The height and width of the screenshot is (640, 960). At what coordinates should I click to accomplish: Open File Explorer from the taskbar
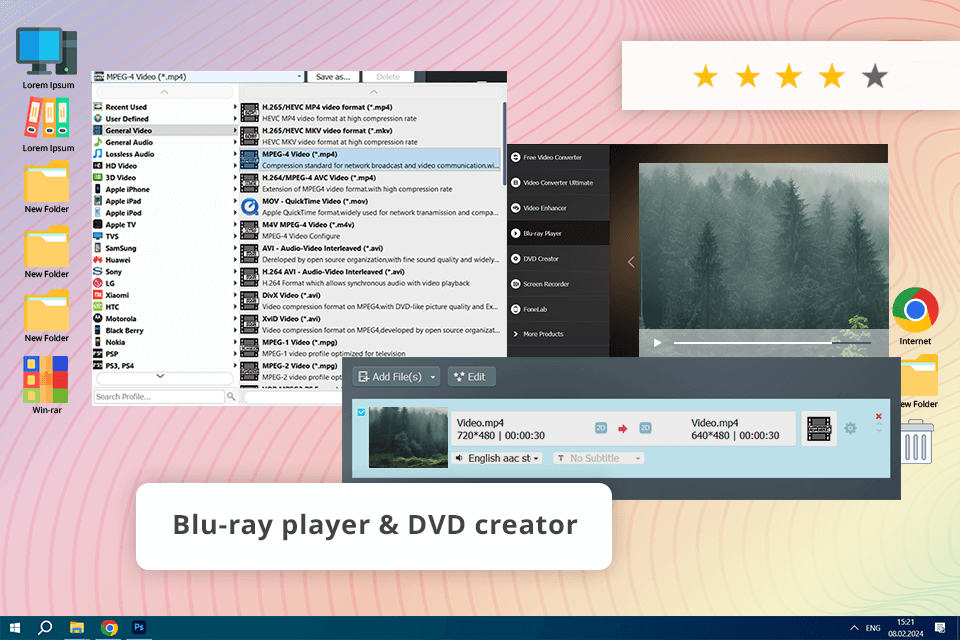77,628
